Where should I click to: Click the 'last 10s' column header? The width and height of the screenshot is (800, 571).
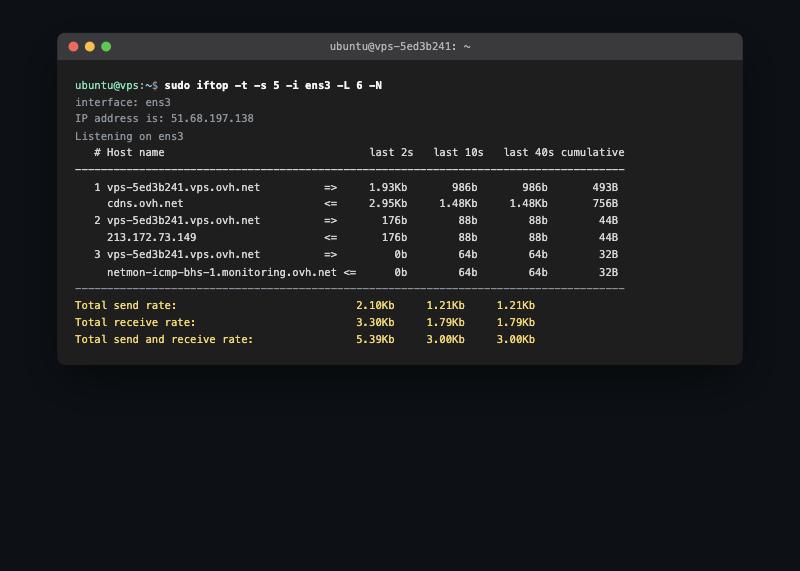pyautogui.click(x=458, y=152)
